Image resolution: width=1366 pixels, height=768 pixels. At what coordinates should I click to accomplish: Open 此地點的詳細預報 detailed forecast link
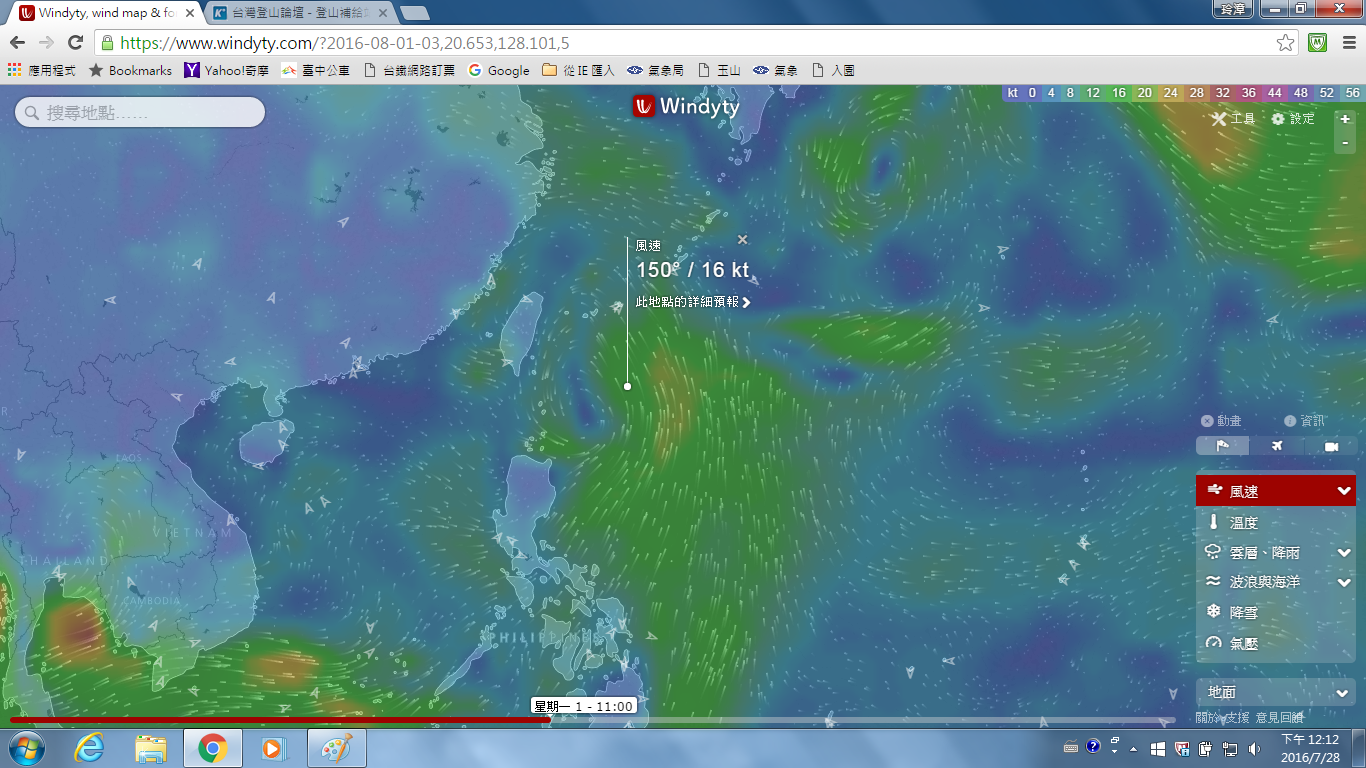(x=692, y=302)
